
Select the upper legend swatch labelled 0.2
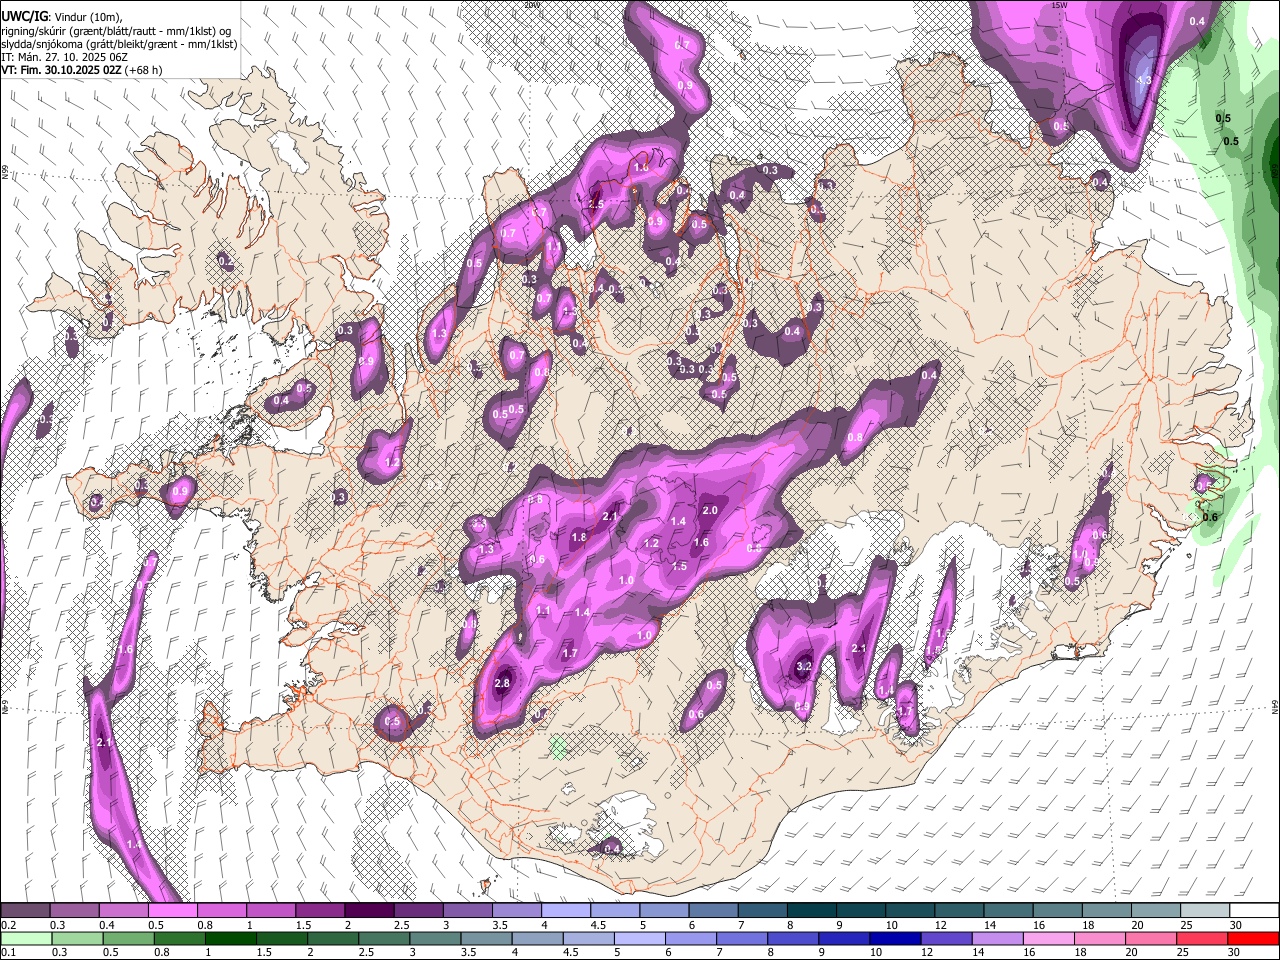coord(25,911)
